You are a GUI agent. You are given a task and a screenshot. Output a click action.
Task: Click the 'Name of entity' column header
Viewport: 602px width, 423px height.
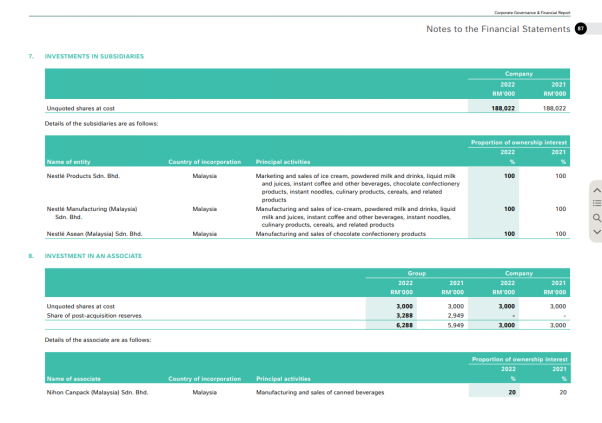coord(68,162)
